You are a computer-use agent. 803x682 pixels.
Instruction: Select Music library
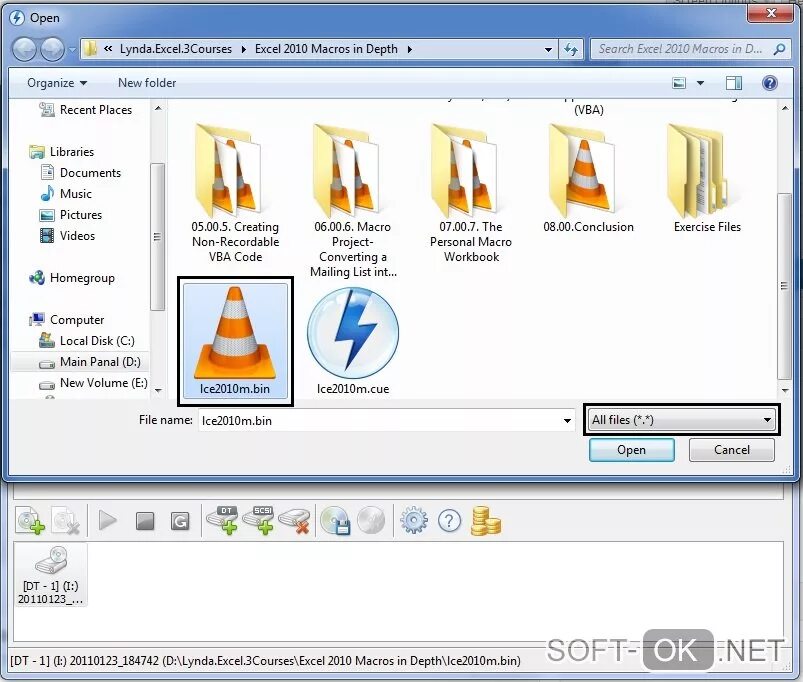click(x=66, y=194)
